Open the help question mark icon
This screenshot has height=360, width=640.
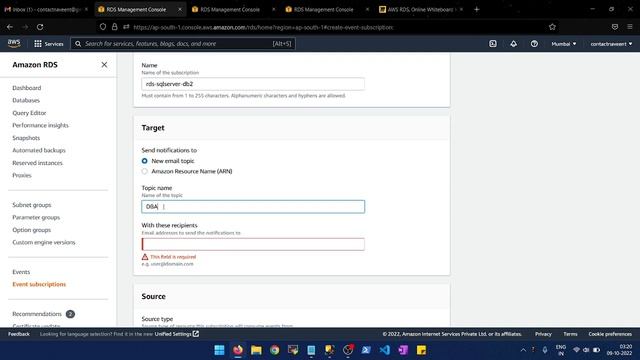(534, 44)
